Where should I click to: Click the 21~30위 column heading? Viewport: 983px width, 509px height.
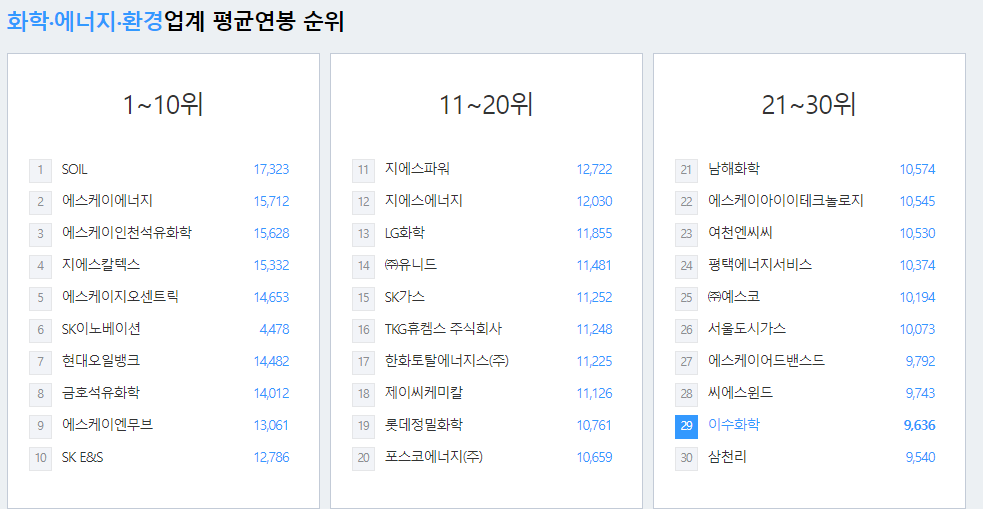pyautogui.click(x=809, y=105)
